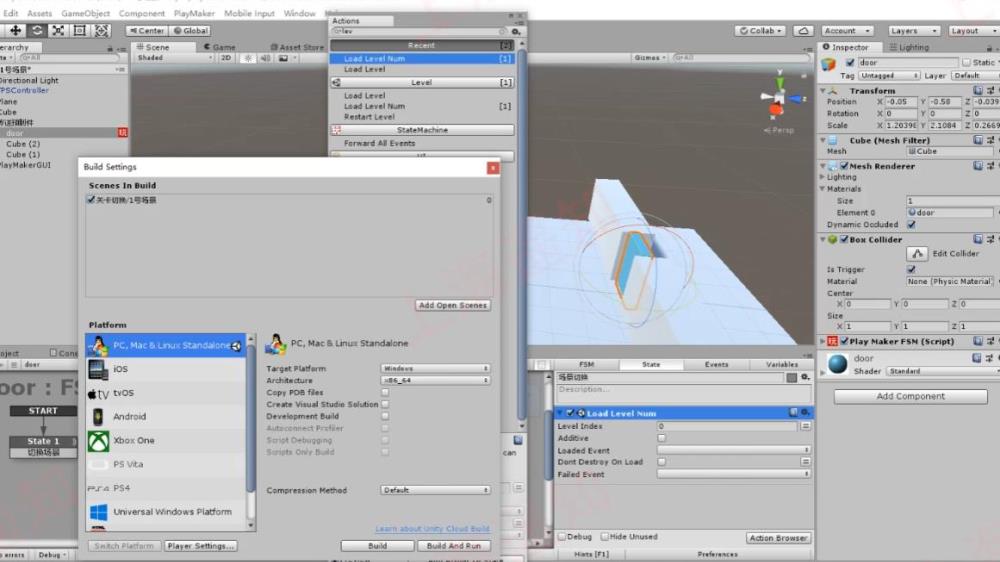The width and height of the screenshot is (1000, 562).
Task: Open the Action Browser
Action: tap(778, 538)
